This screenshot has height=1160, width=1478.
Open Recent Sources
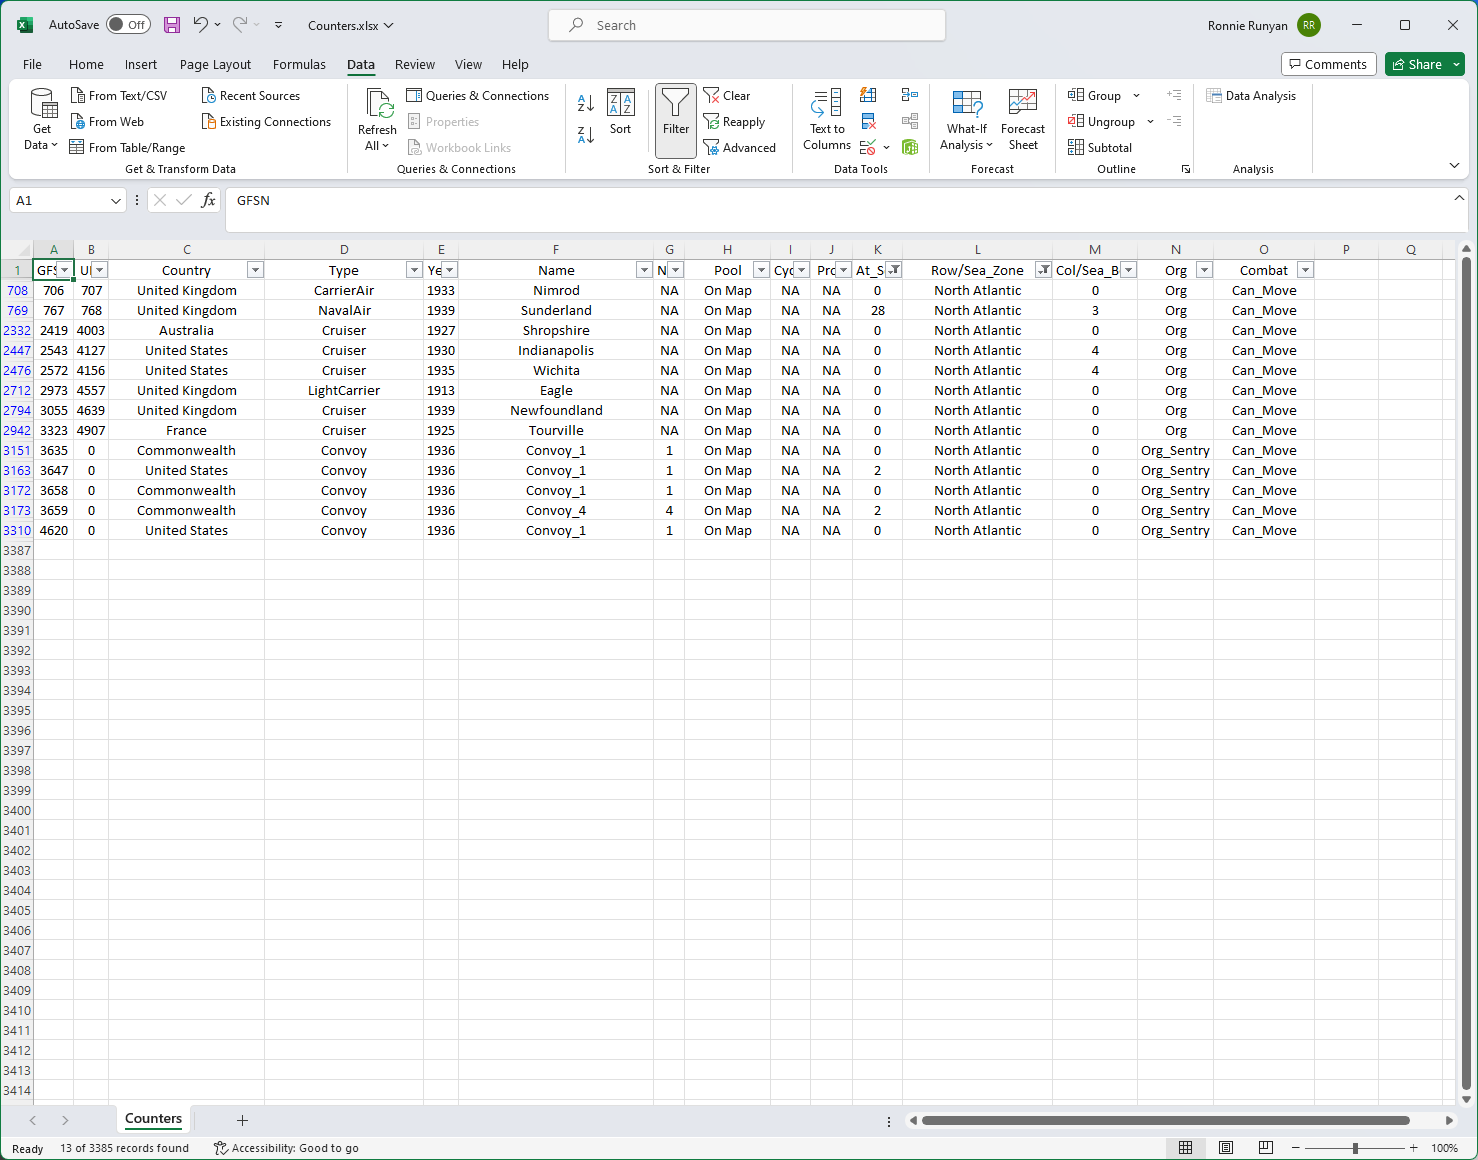click(251, 96)
